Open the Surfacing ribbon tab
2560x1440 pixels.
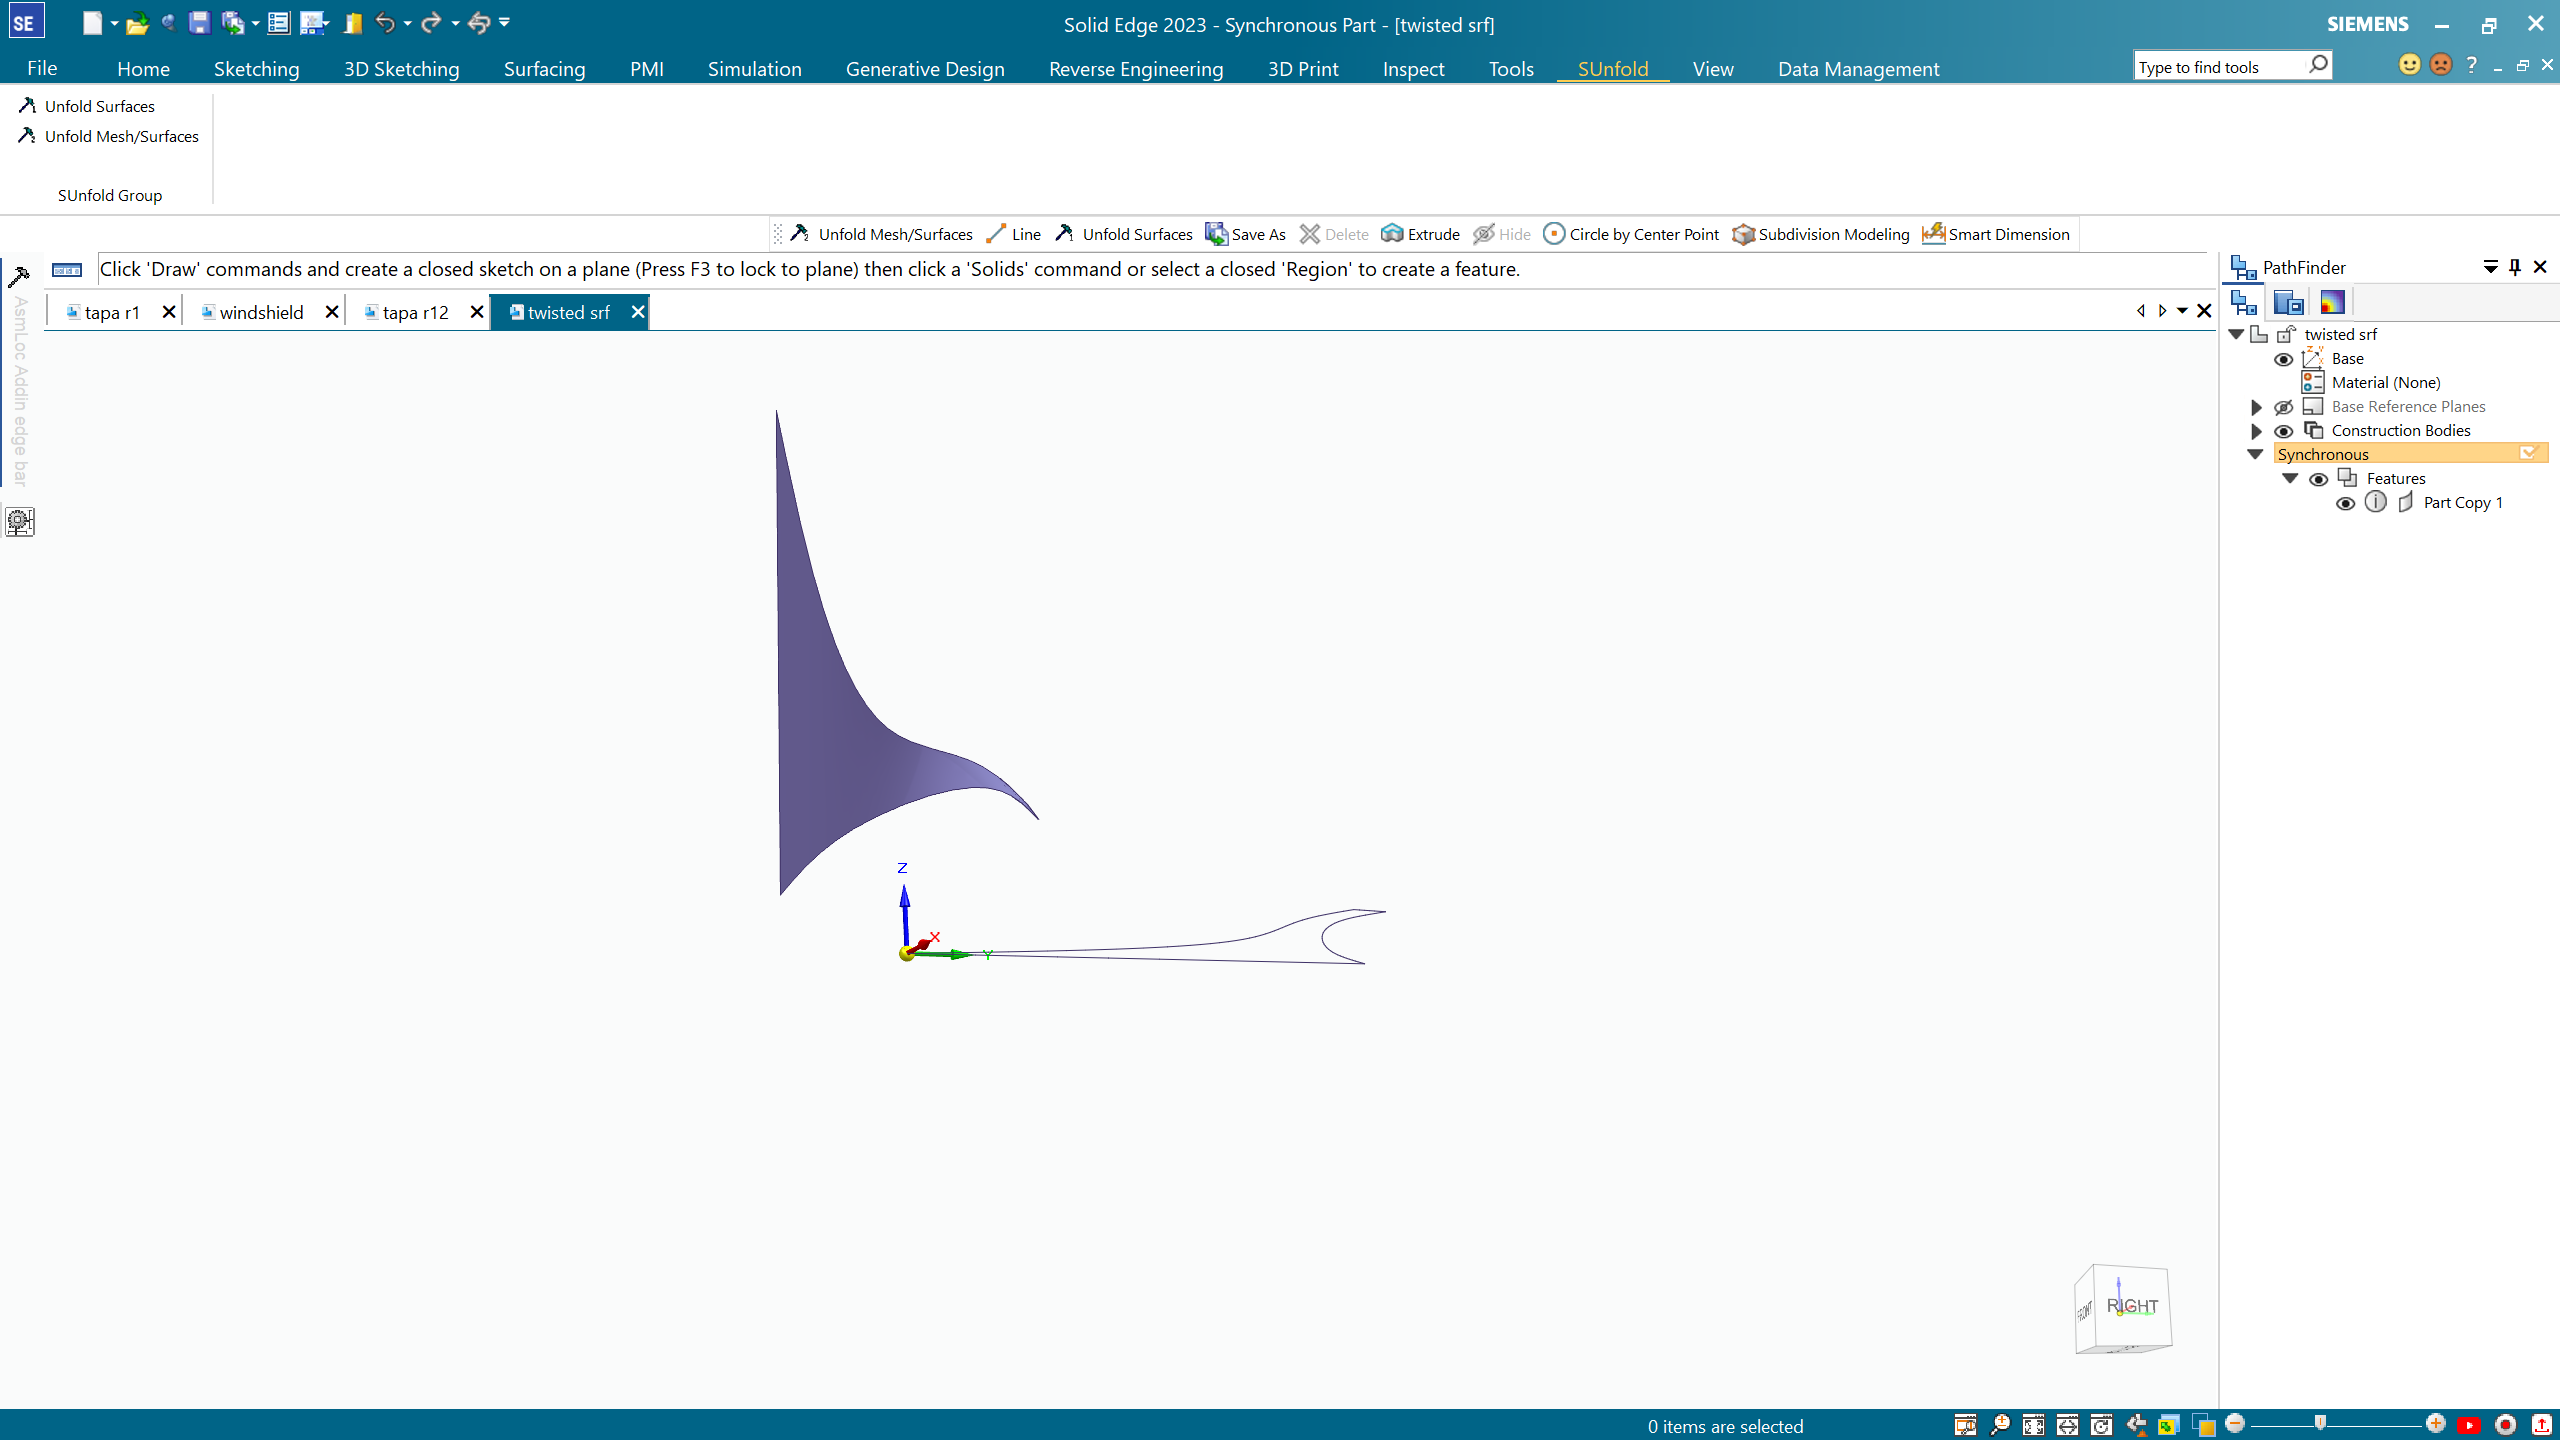(544, 69)
